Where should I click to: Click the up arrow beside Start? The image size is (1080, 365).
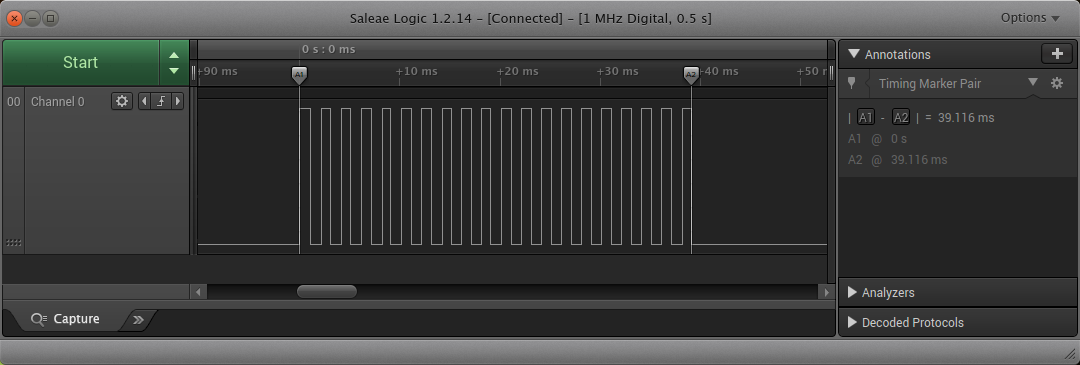pyautogui.click(x=174, y=55)
